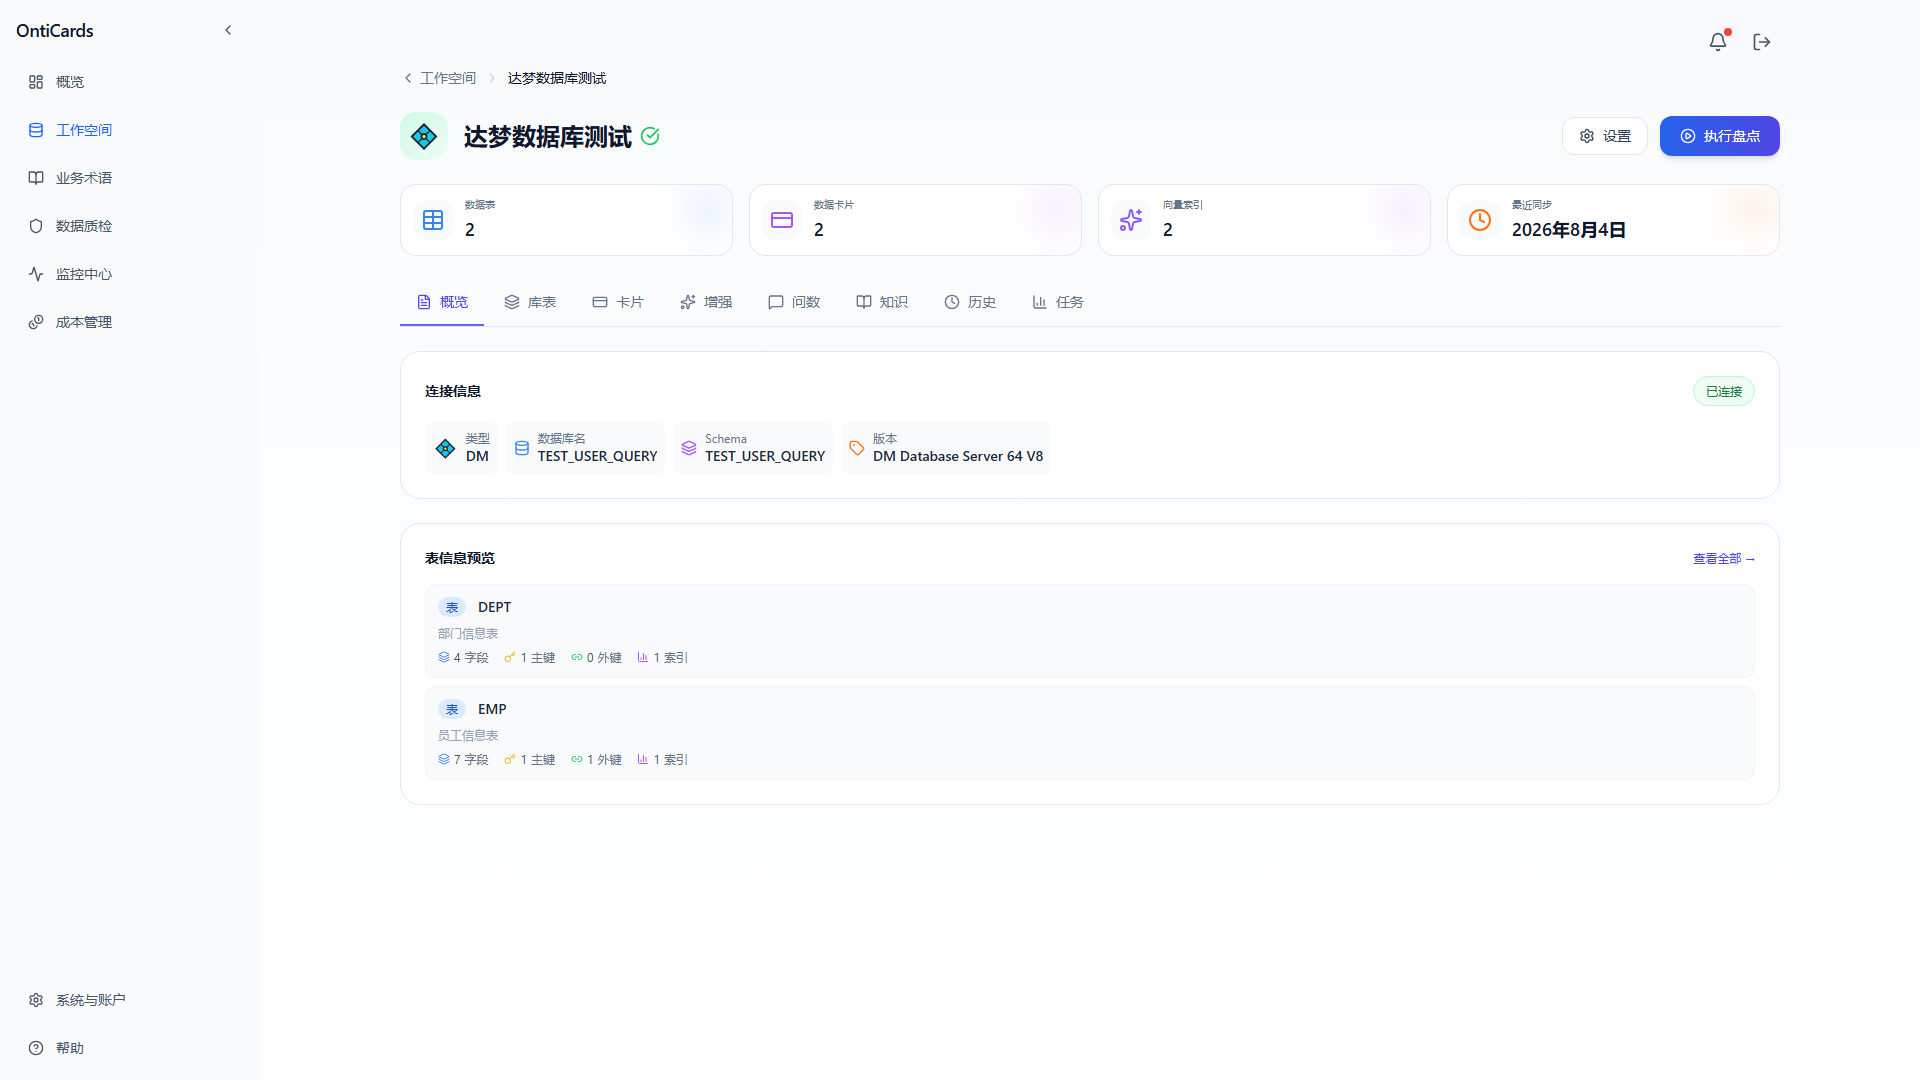This screenshot has height=1080, width=1920.
Task: Click 1 索引 chart icon in the EMP row
Action: 643,760
